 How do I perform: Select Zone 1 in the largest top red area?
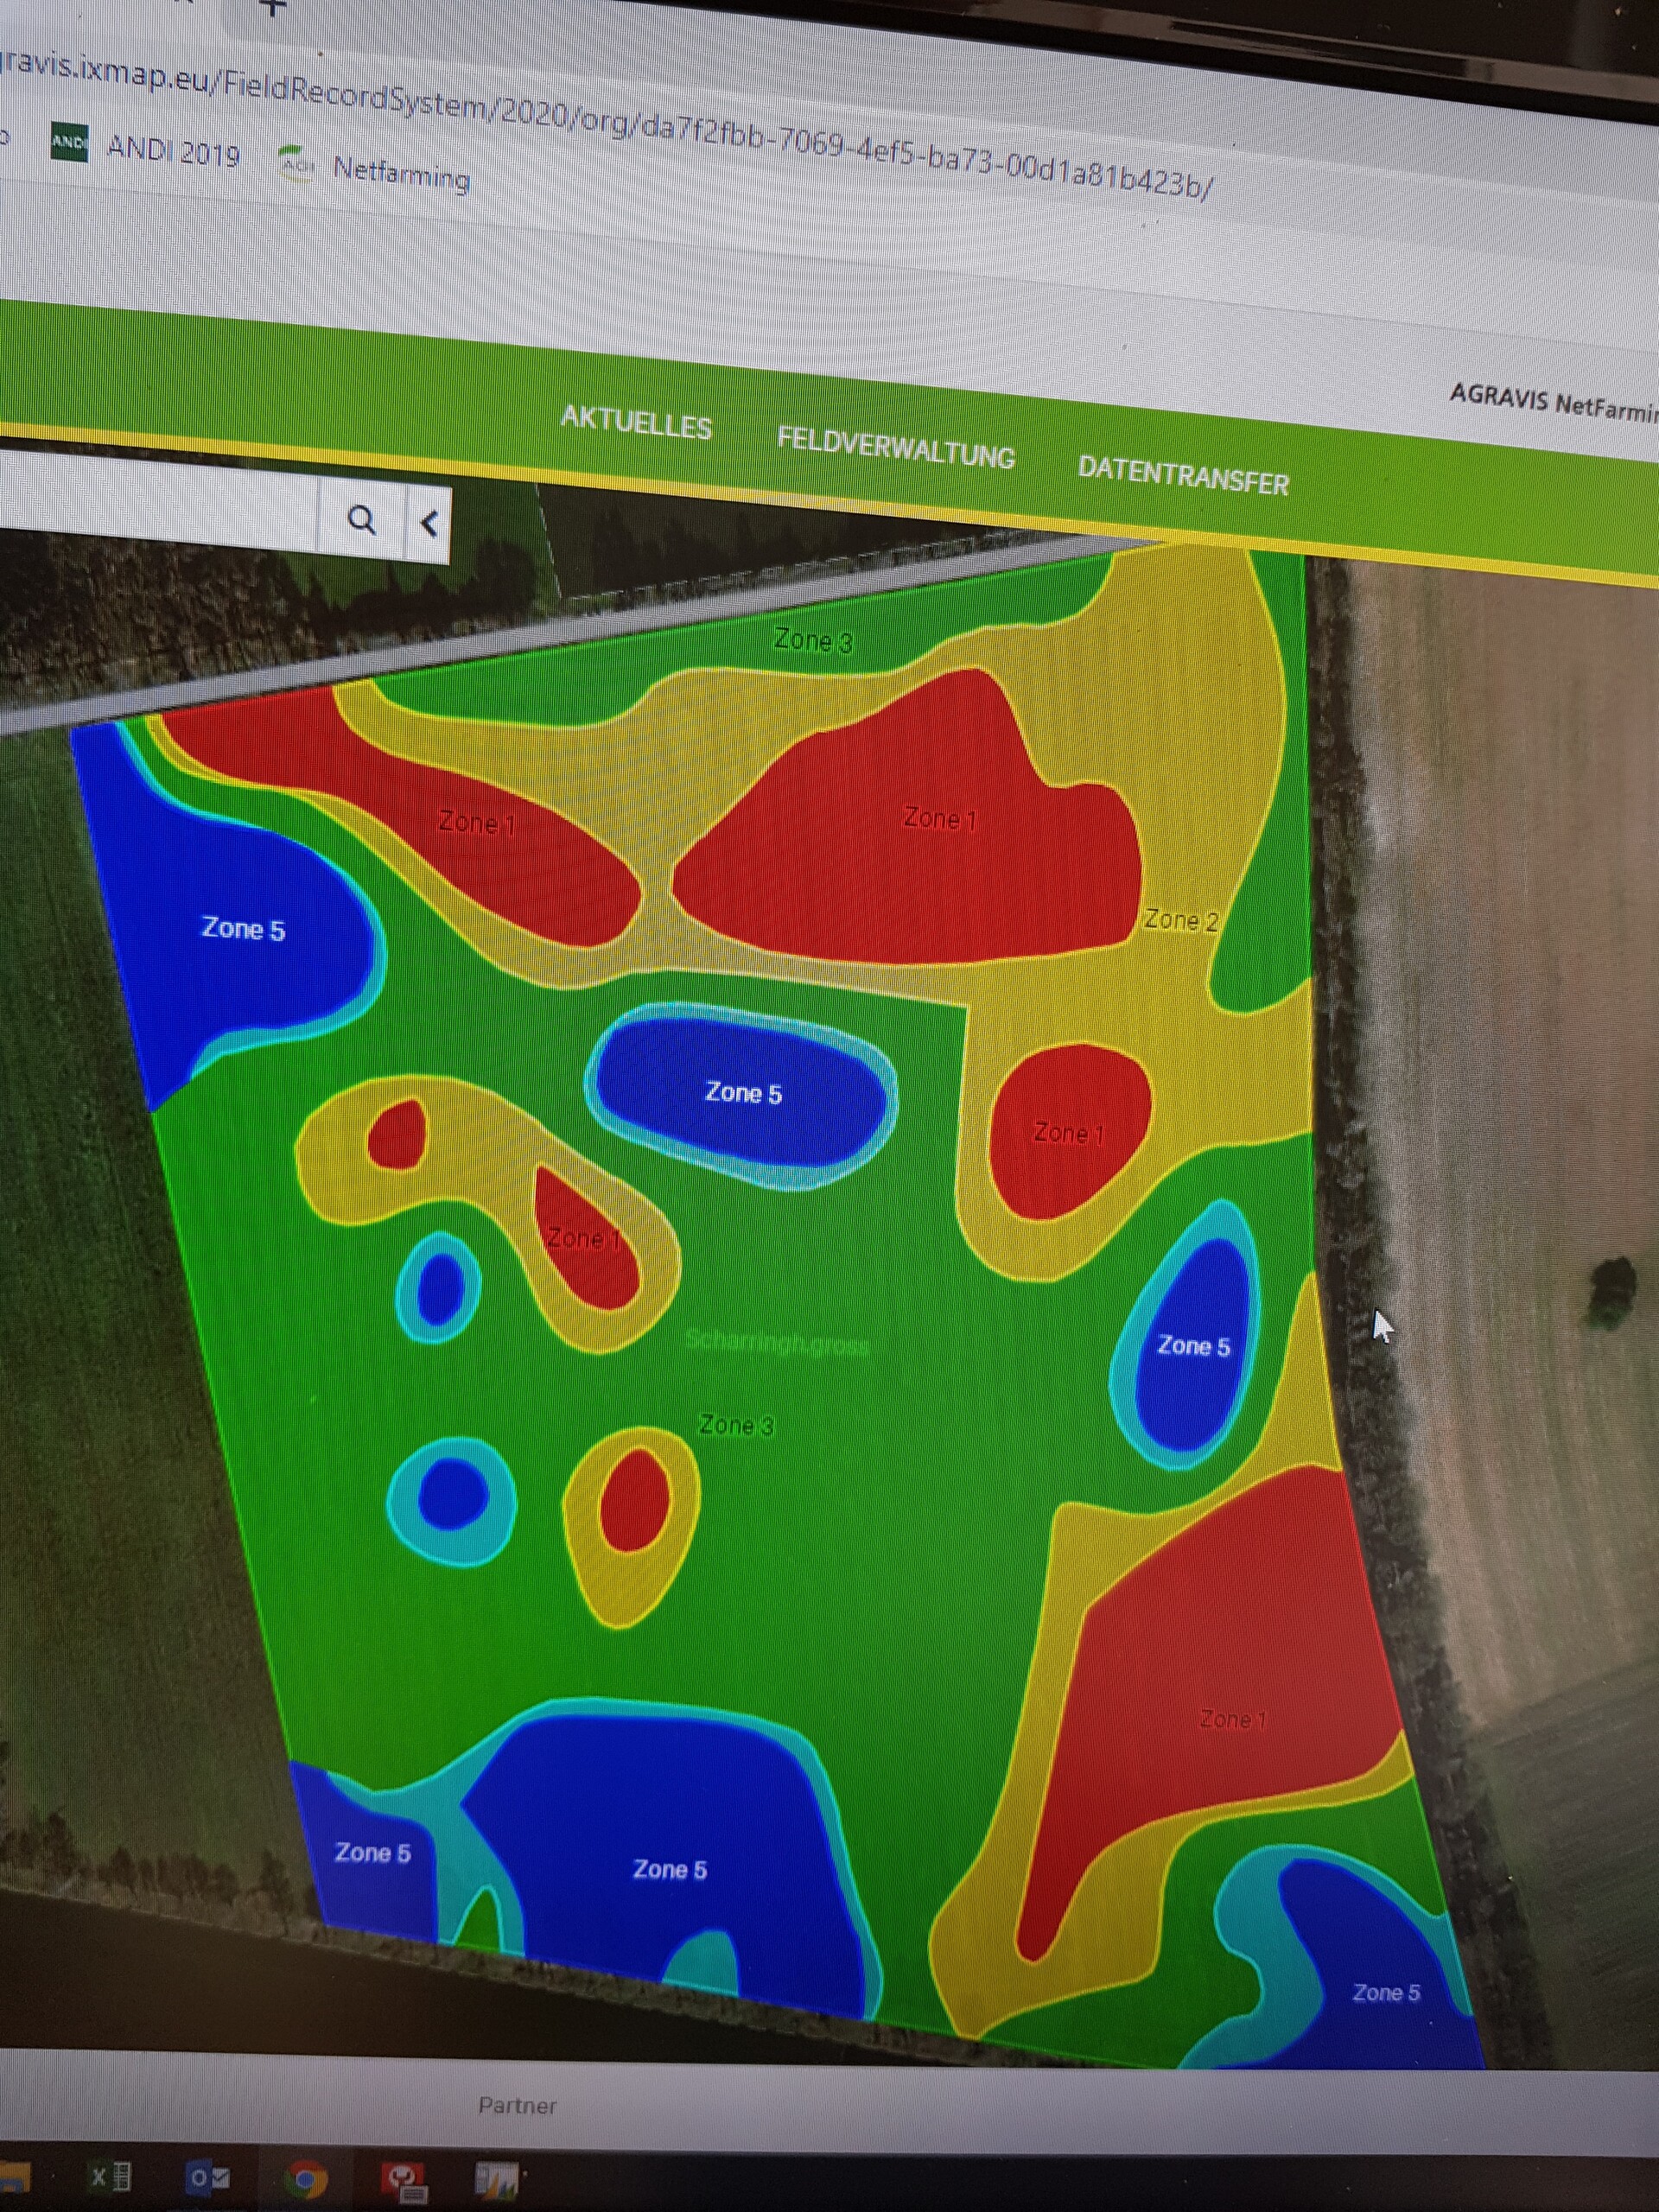click(938, 818)
